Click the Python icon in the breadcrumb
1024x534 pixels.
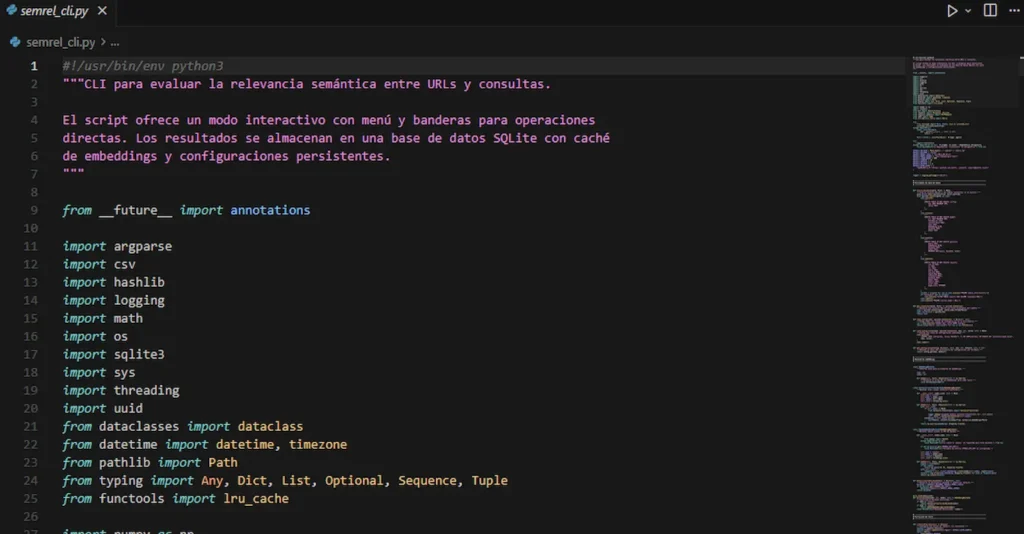(x=15, y=42)
